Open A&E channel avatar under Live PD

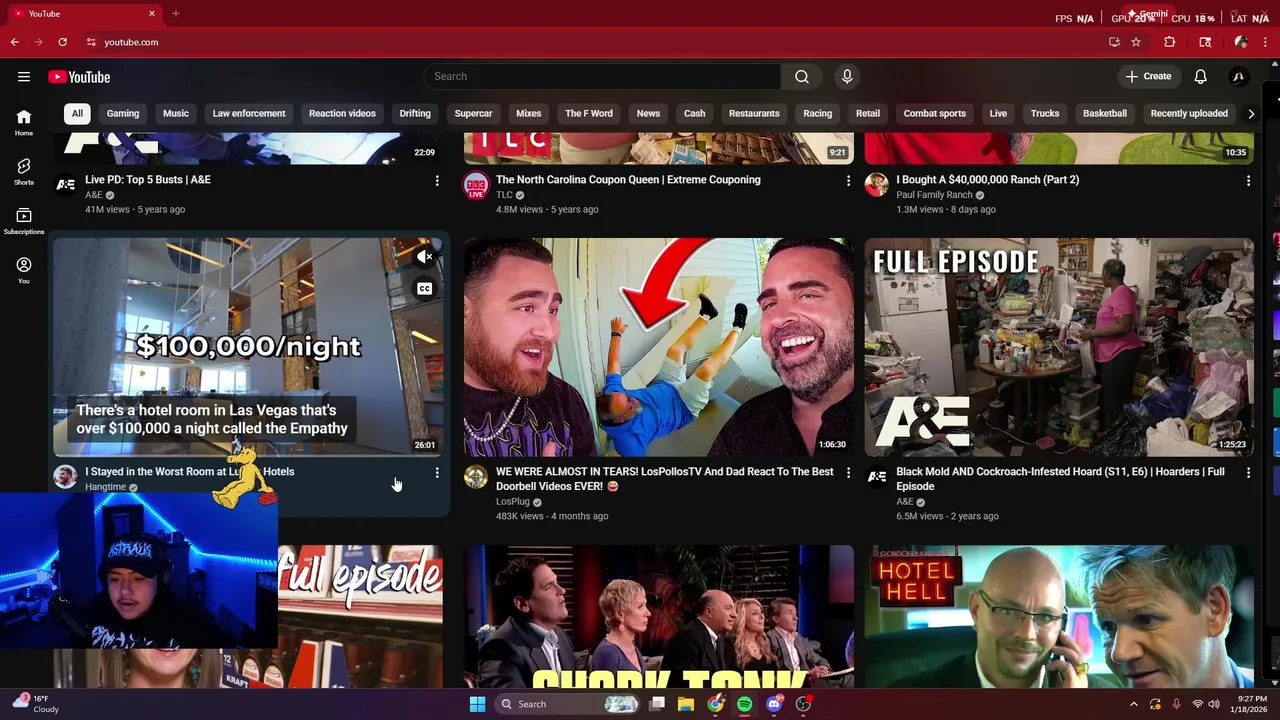click(65, 185)
